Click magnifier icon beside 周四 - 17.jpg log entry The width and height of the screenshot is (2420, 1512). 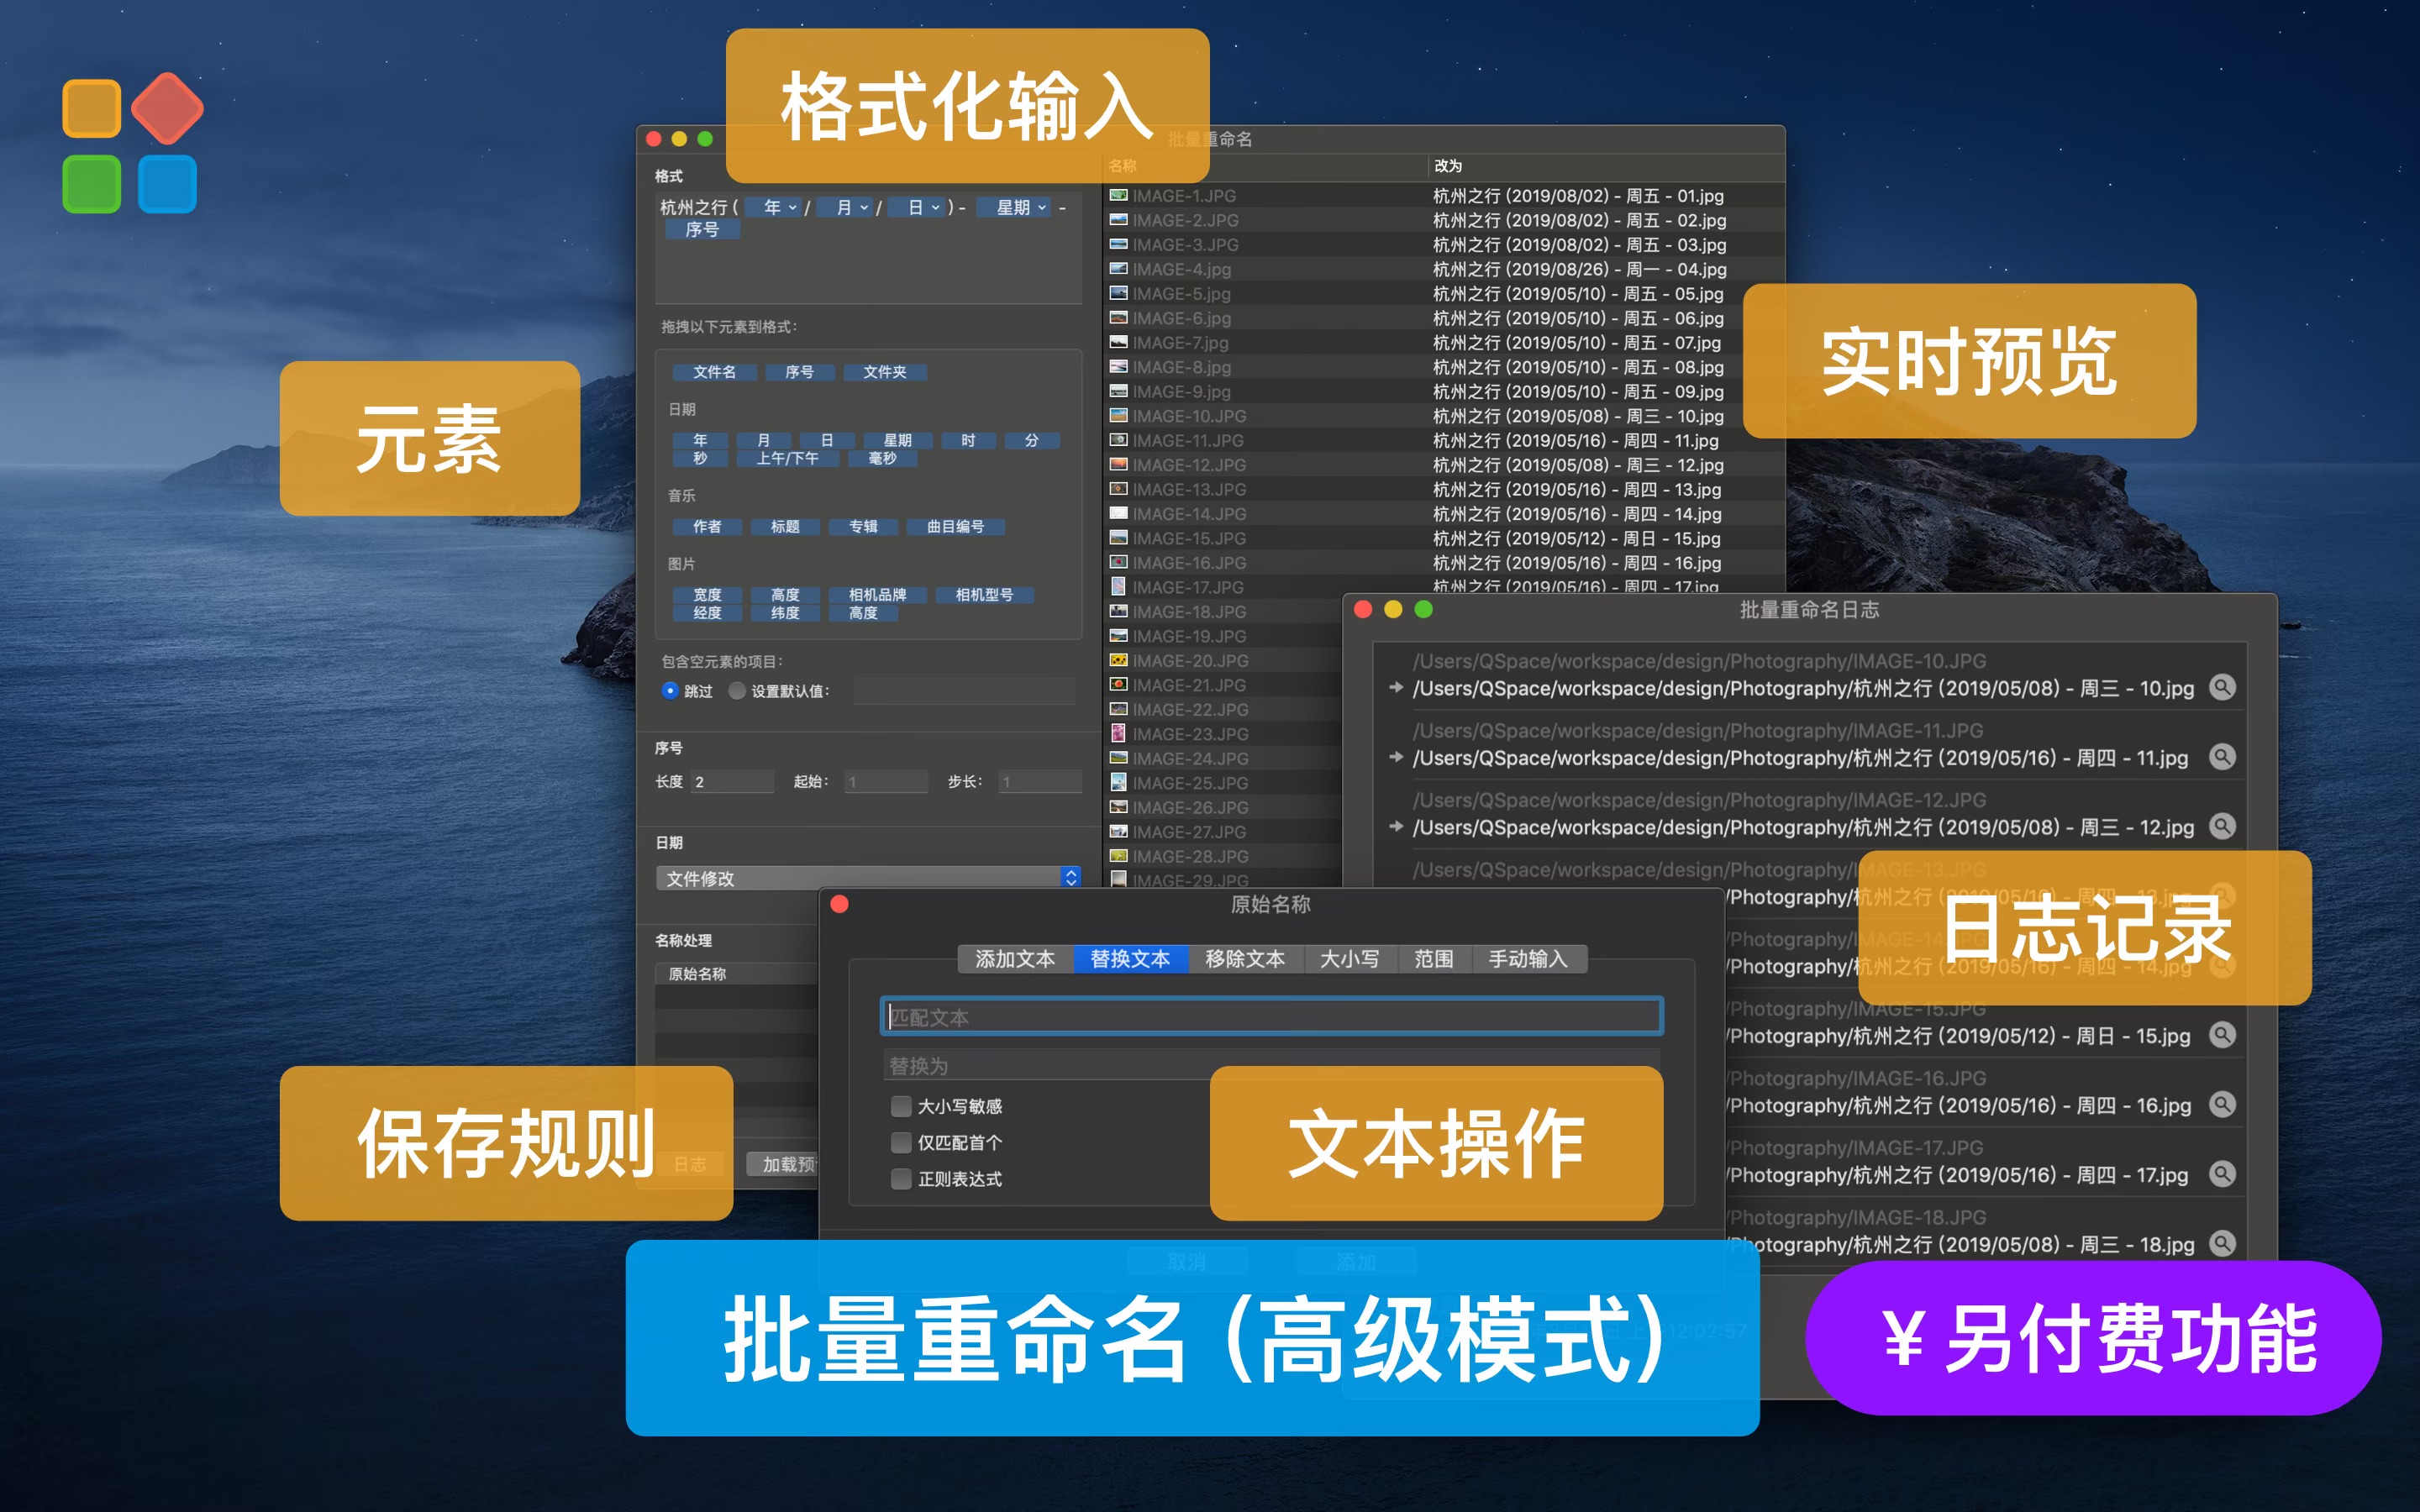click(x=2222, y=1174)
